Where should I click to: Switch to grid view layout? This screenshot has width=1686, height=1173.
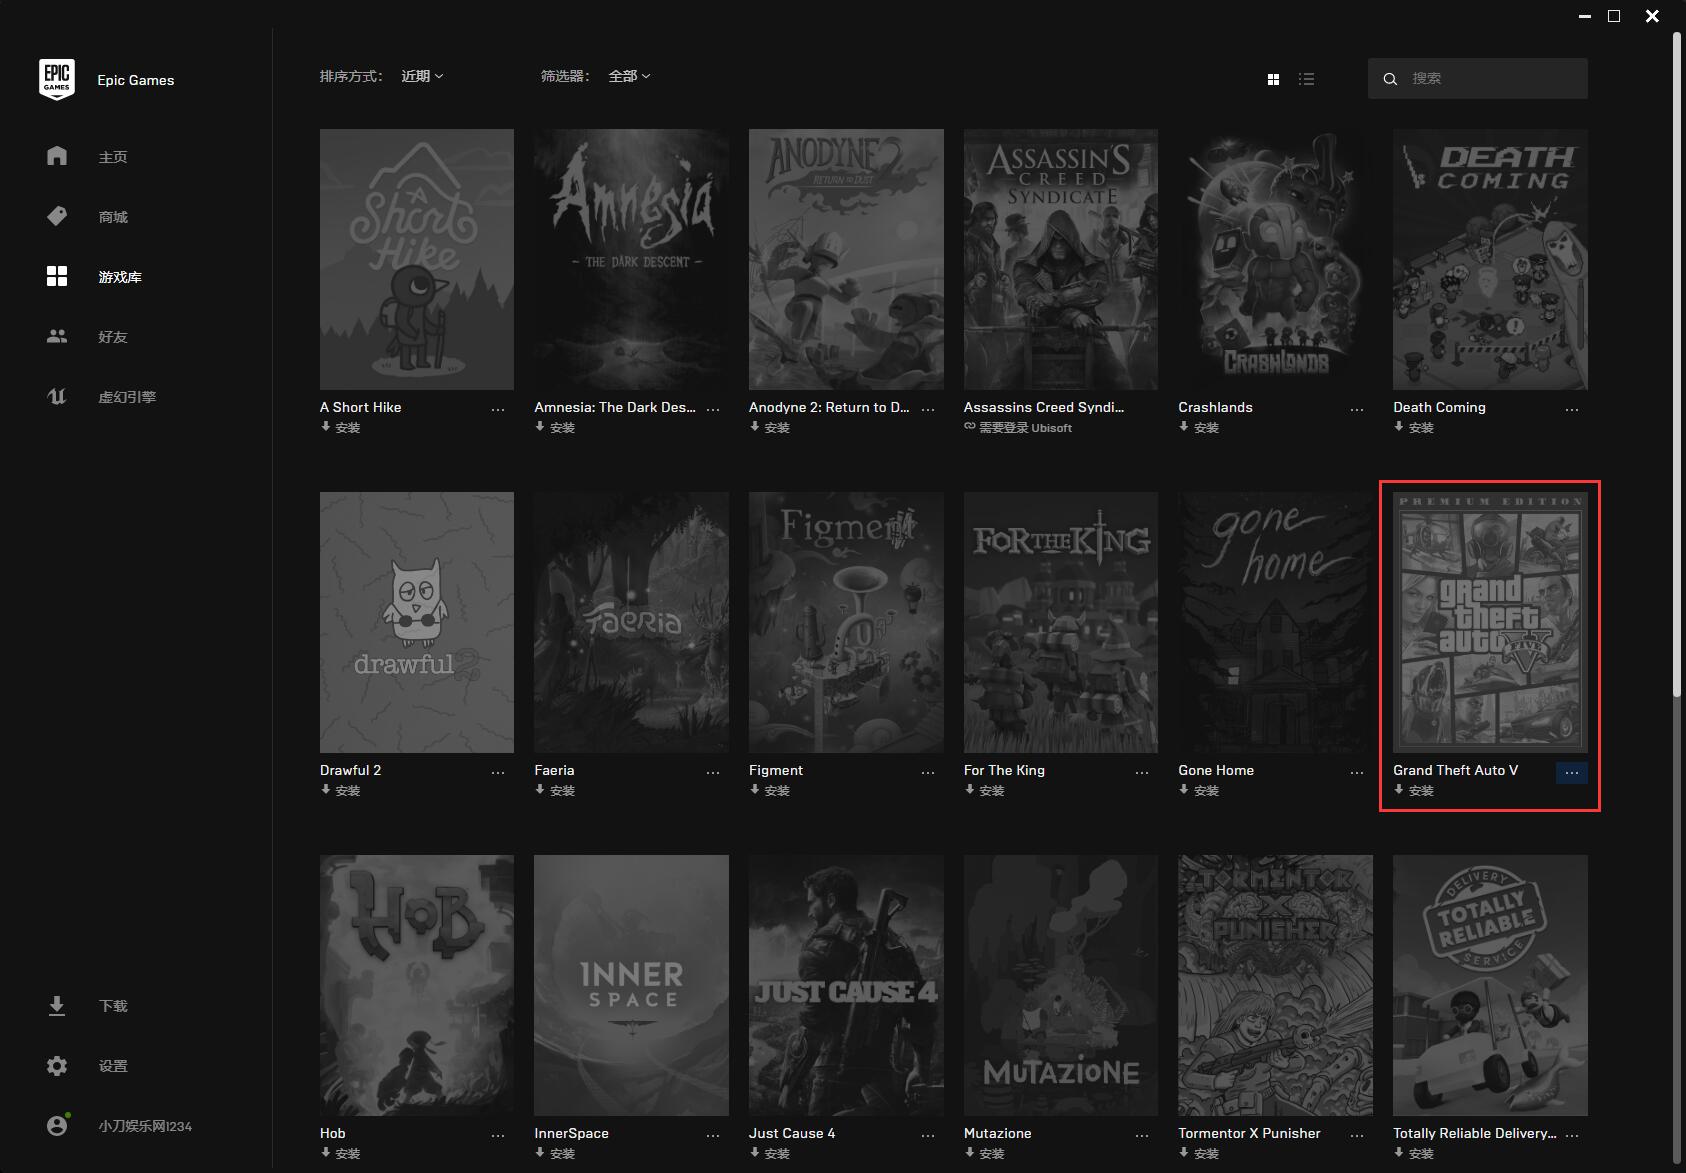1273,79
